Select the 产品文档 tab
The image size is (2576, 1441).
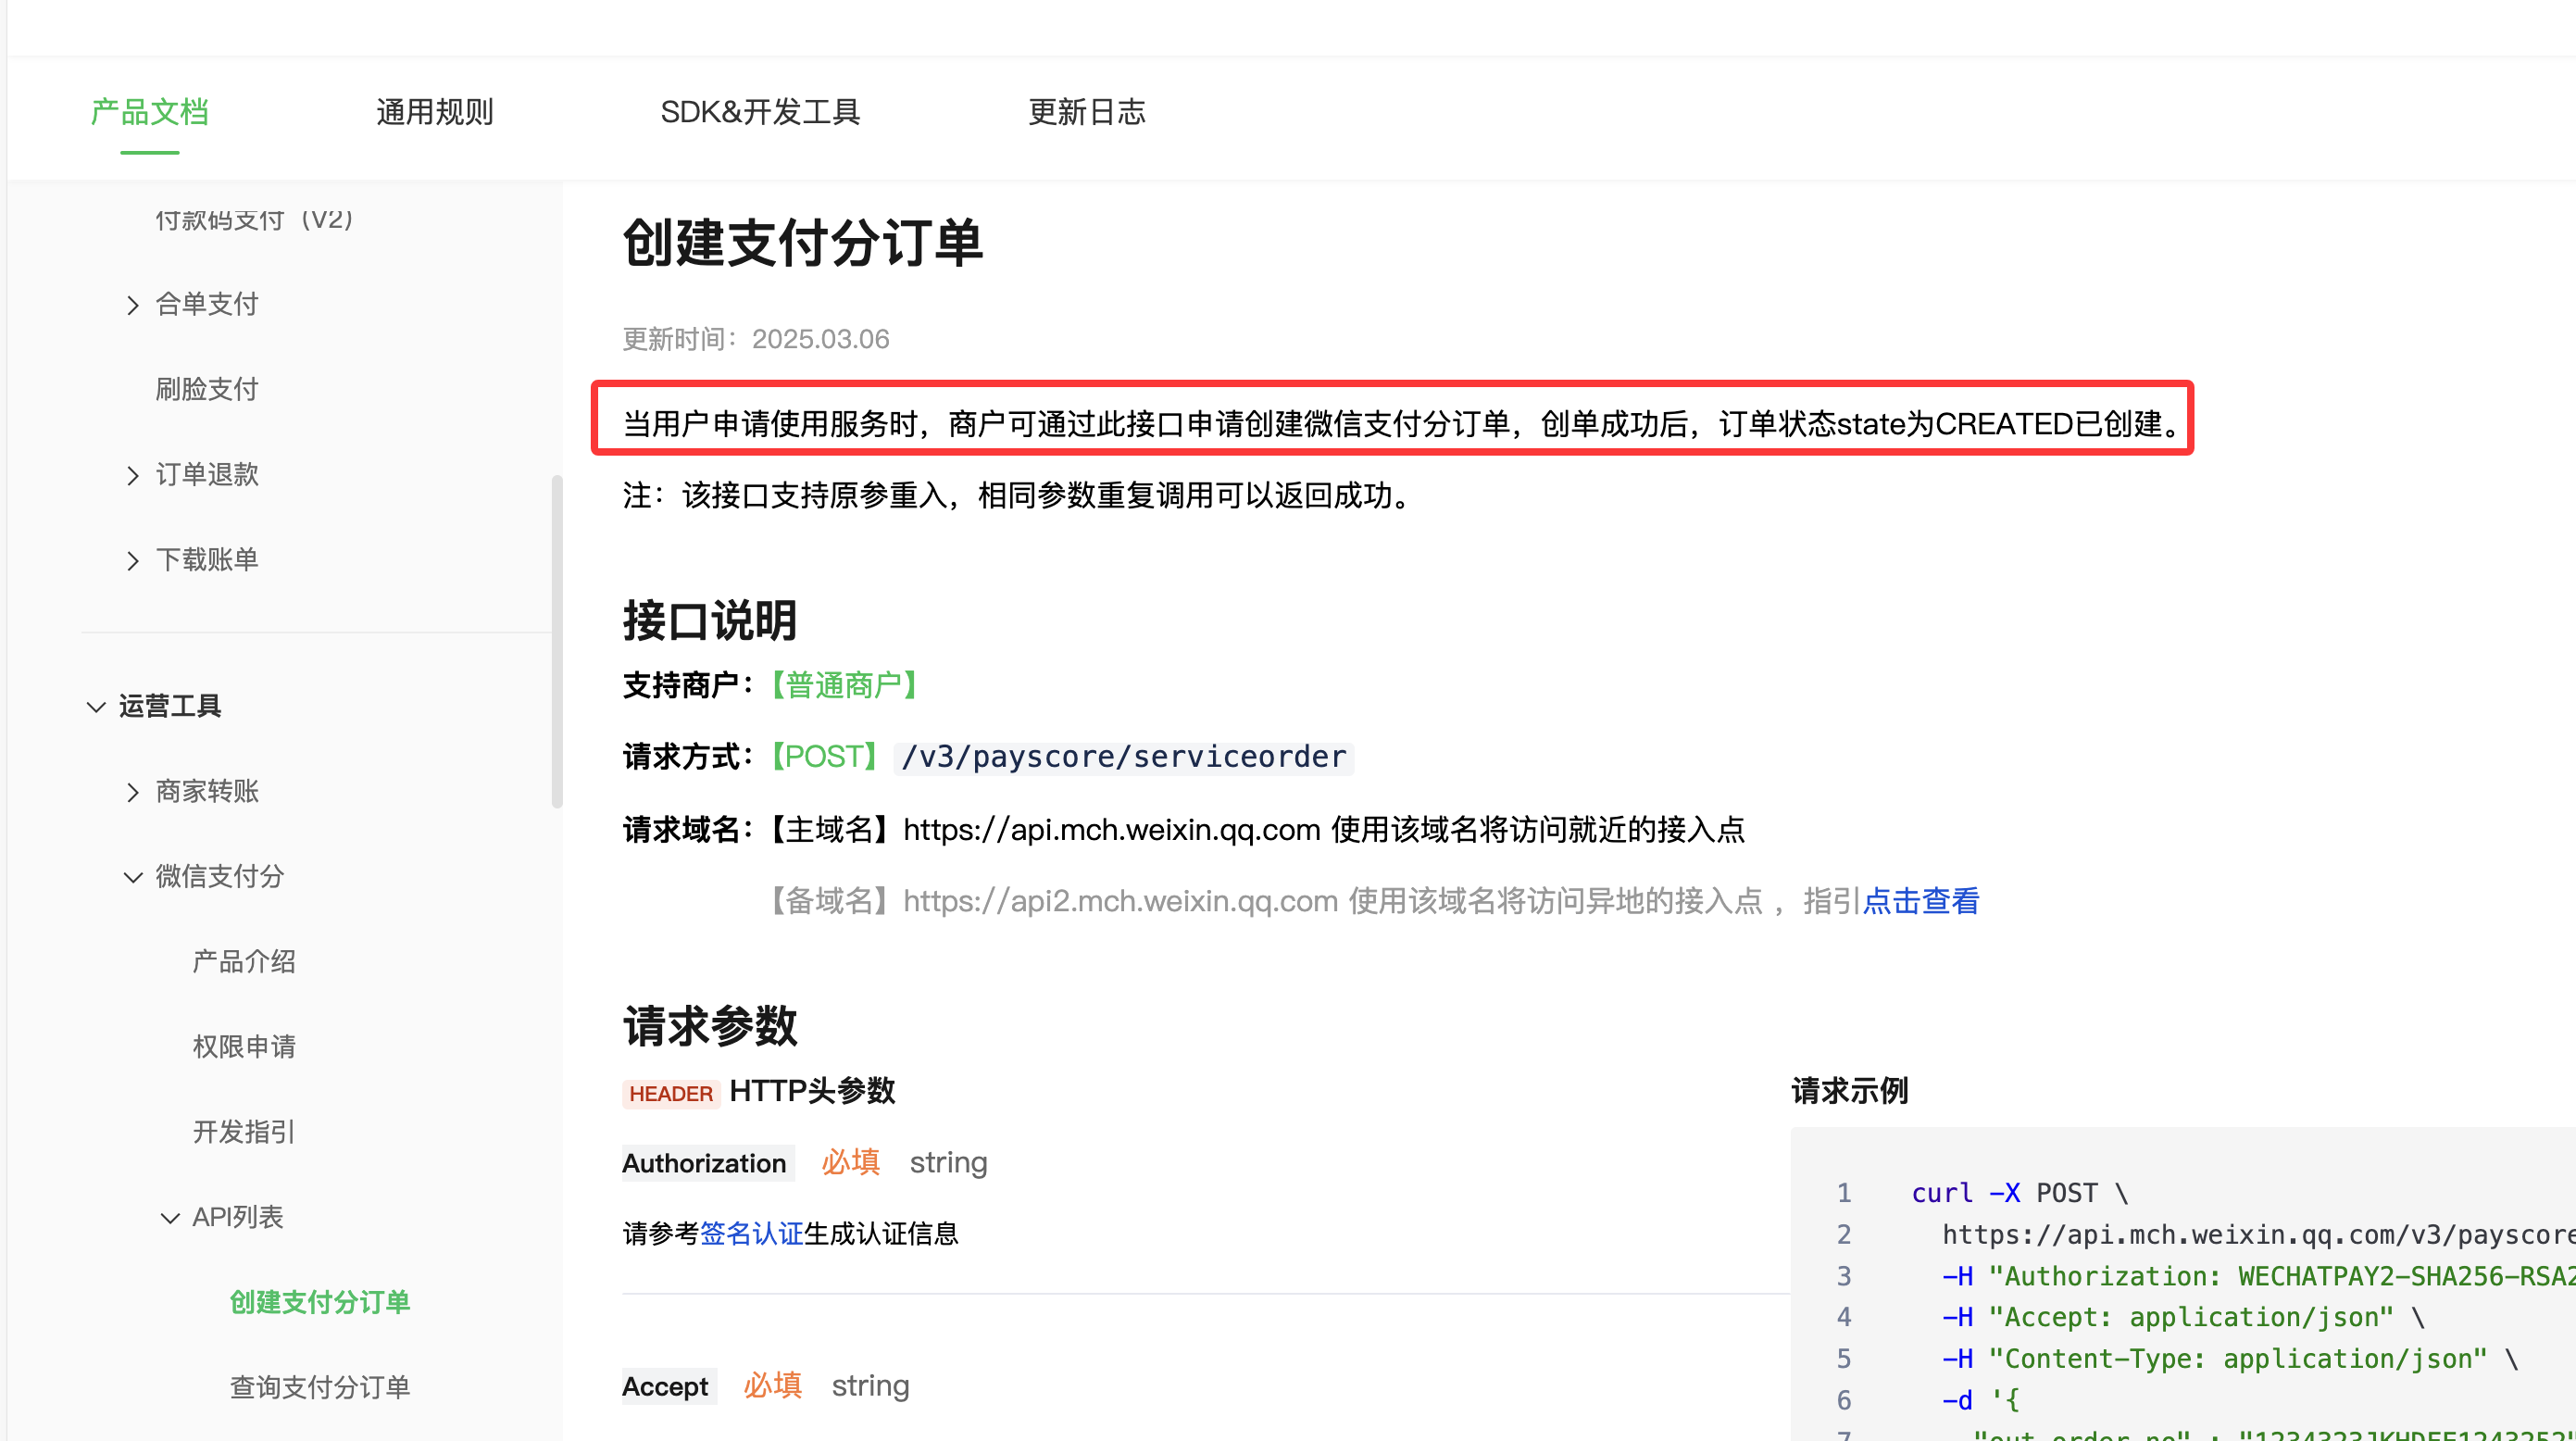pyautogui.click(x=150, y=112)
